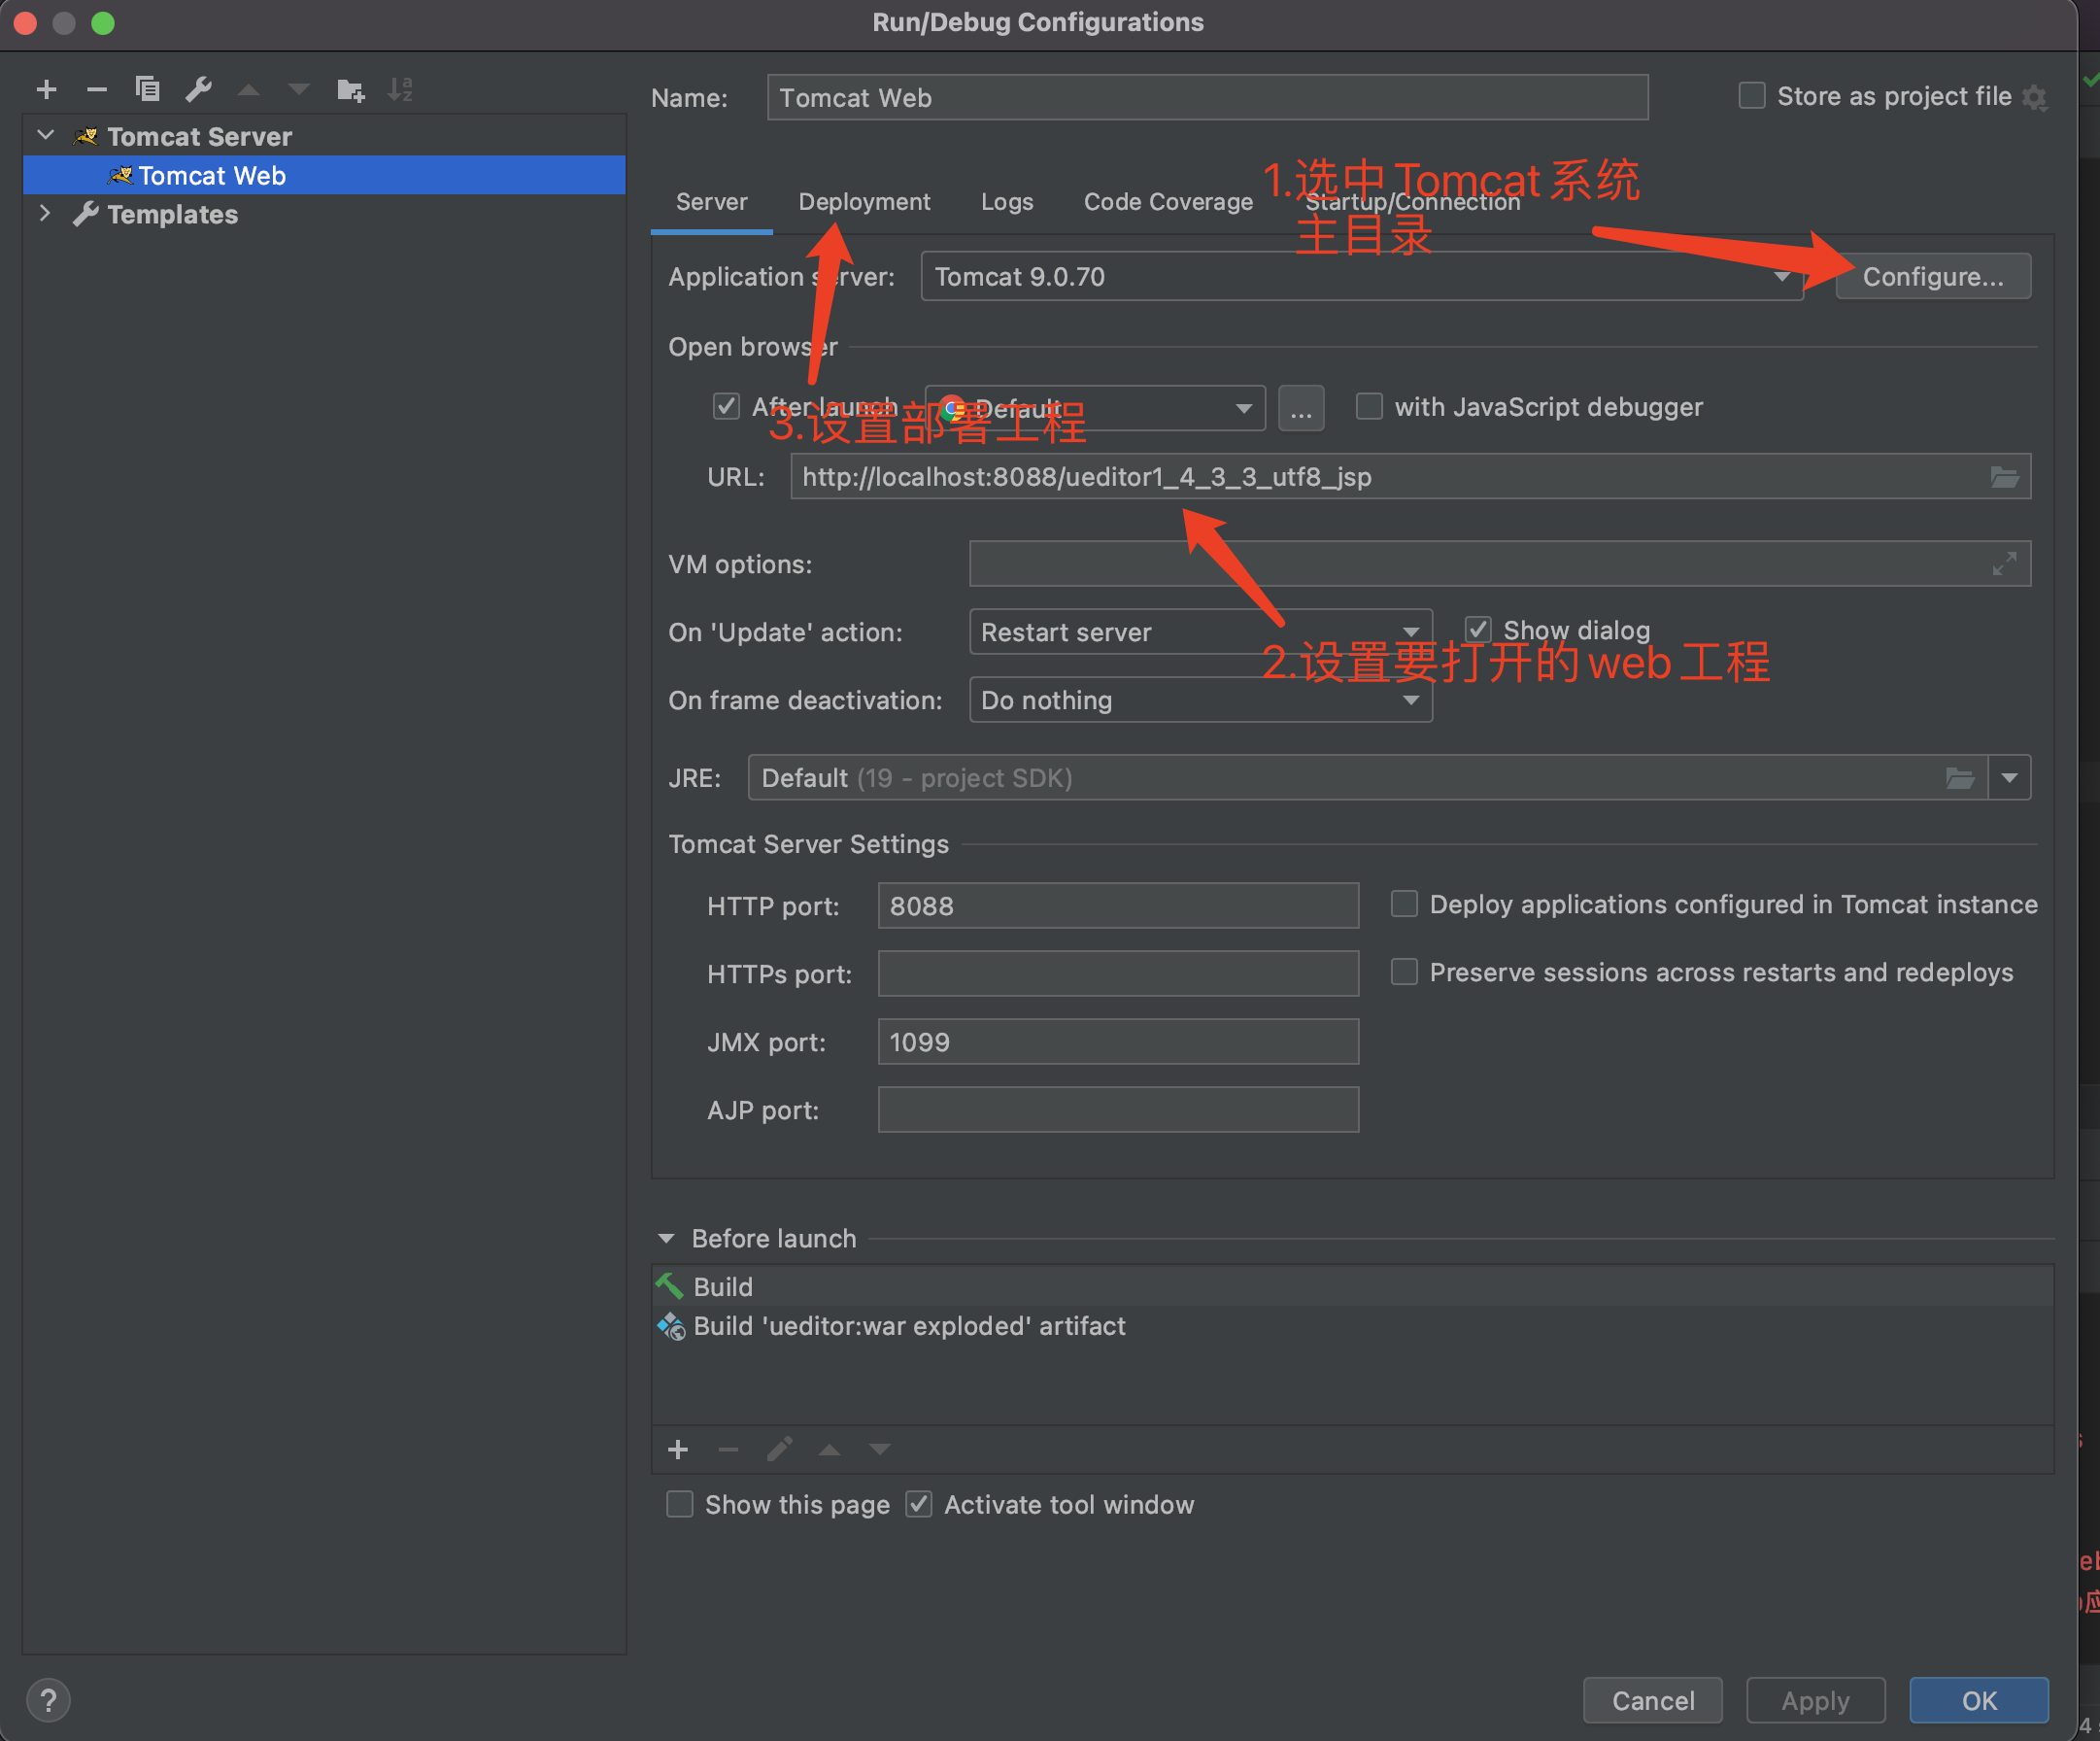
Task: Open Application server Tomcat 9.0.70 dropdown
Action: click(x=1362, y=277)
